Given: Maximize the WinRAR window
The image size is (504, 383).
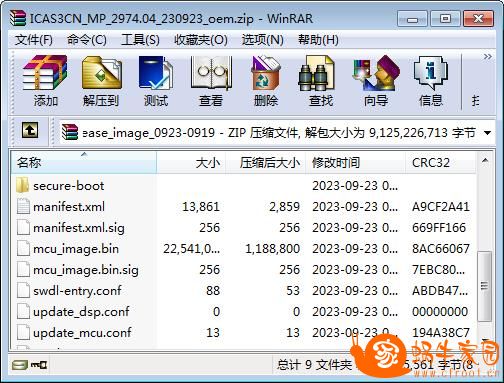Looking at the screenshot, I should [445, 19].
